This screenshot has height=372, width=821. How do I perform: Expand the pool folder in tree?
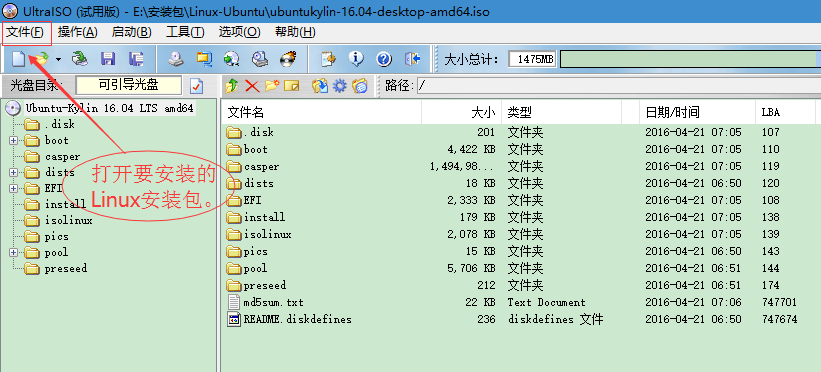tap(13, 253)
